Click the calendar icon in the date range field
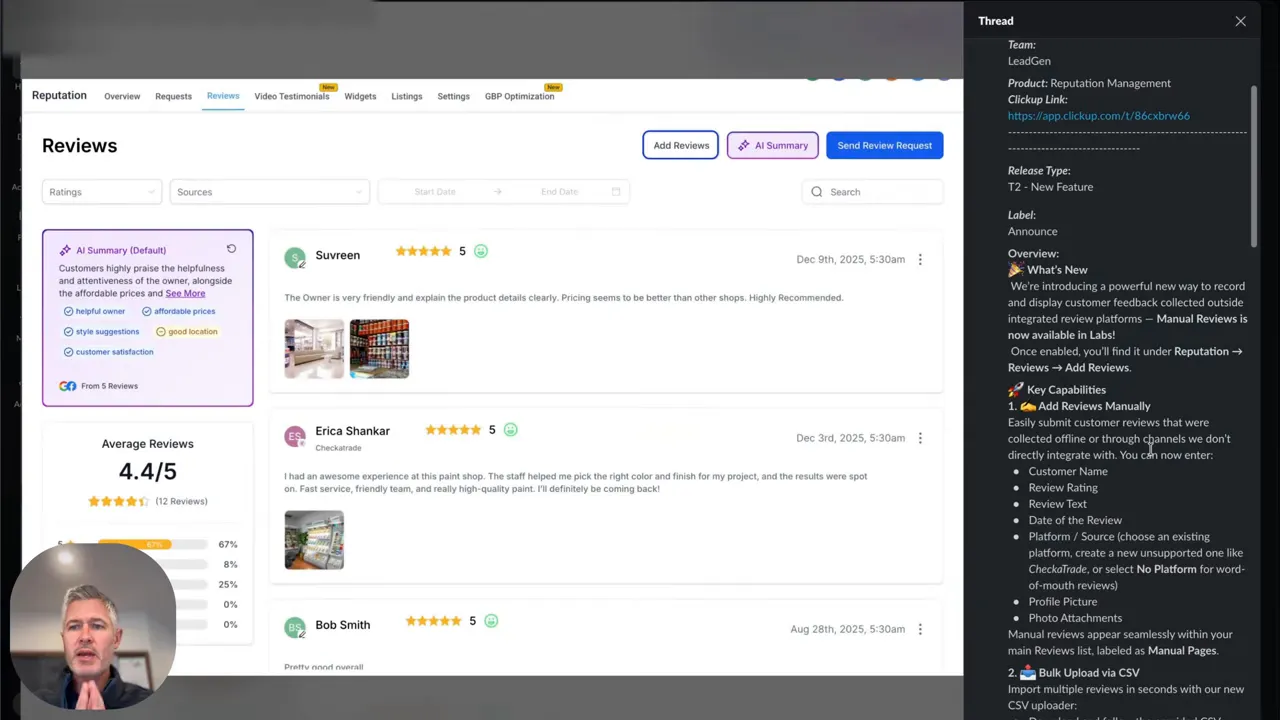1280x720 pixels. click(616, 192)
